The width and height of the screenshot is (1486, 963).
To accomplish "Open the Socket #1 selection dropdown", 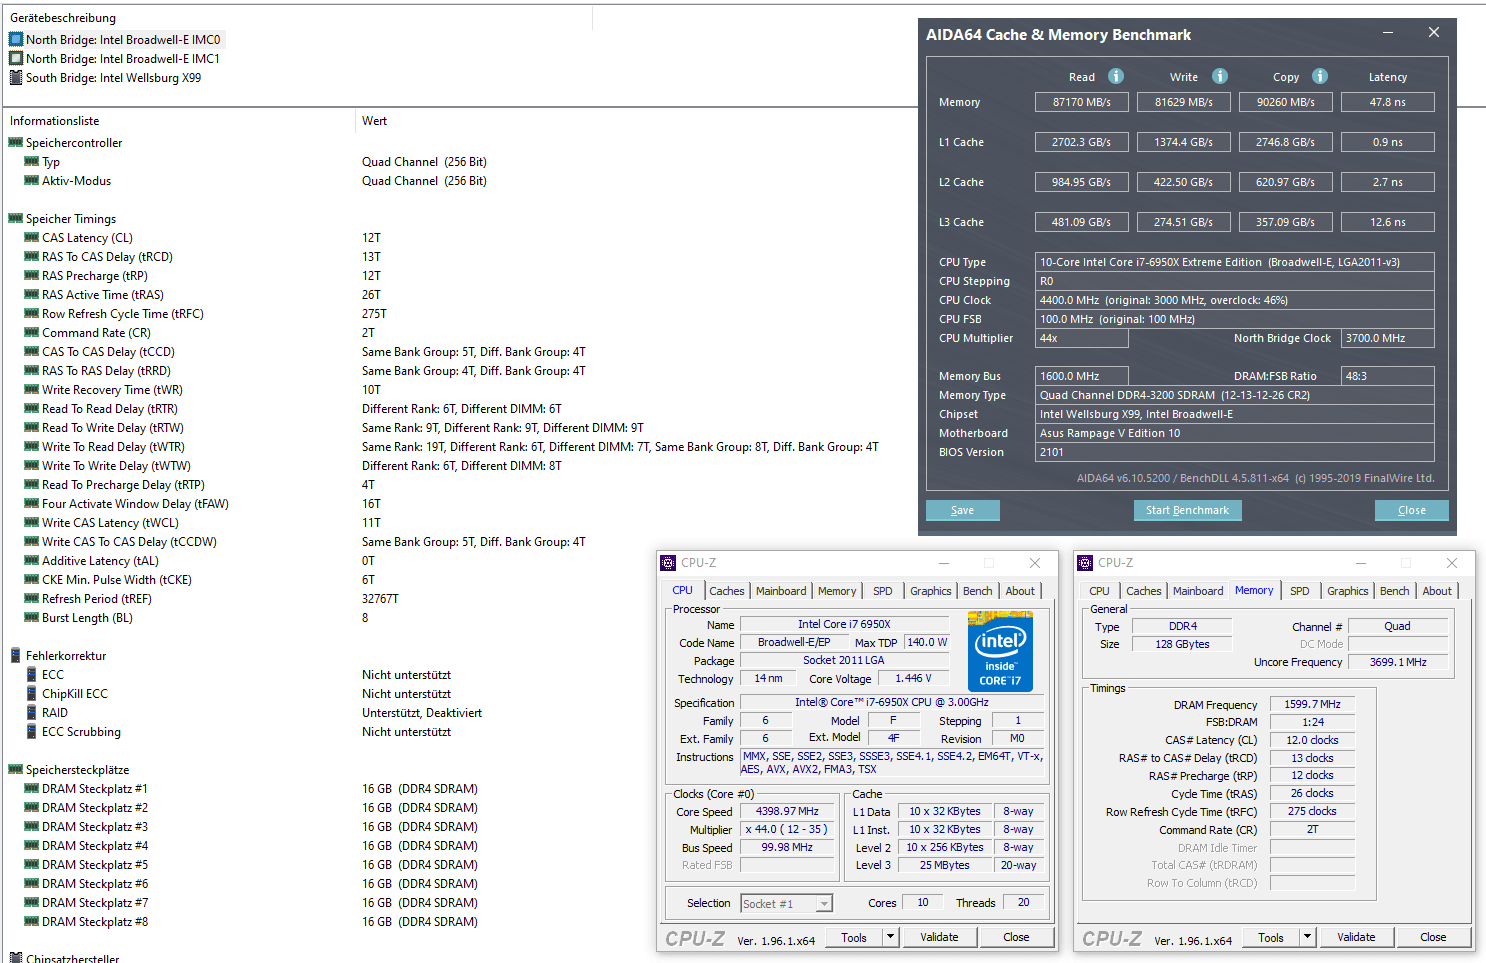I will 824,903.
